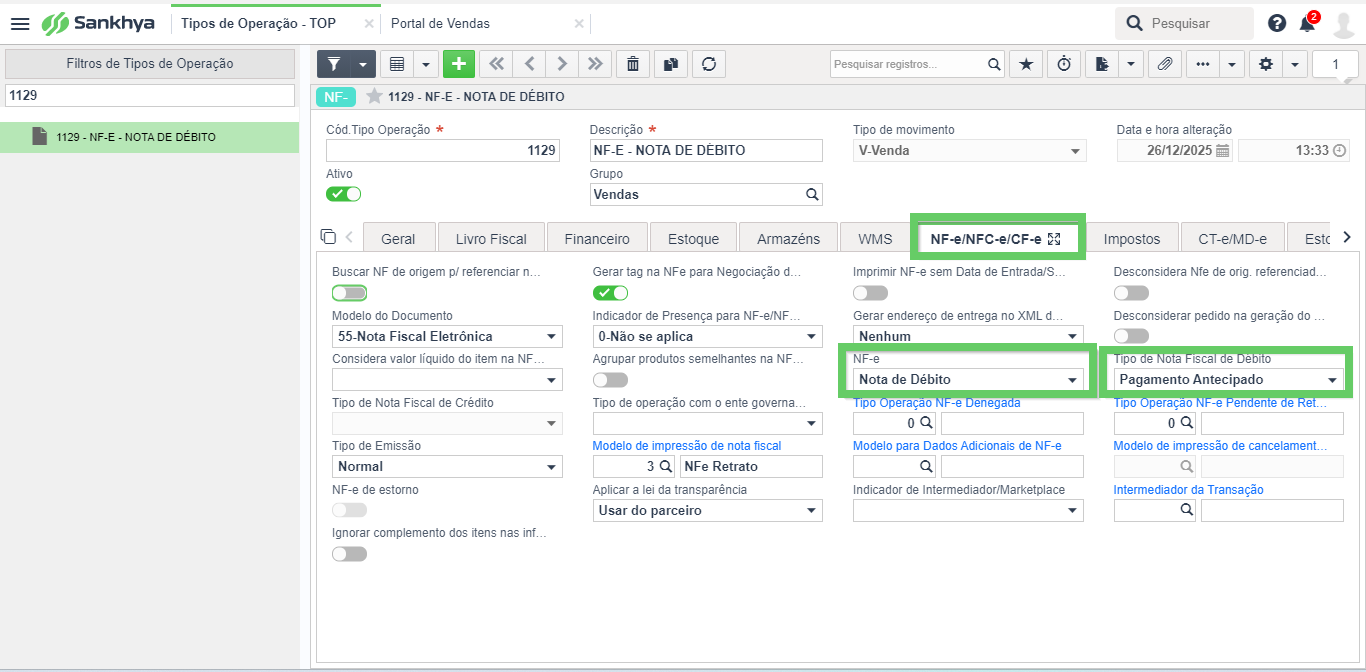Open the Livro Fiscal tab

491,239
